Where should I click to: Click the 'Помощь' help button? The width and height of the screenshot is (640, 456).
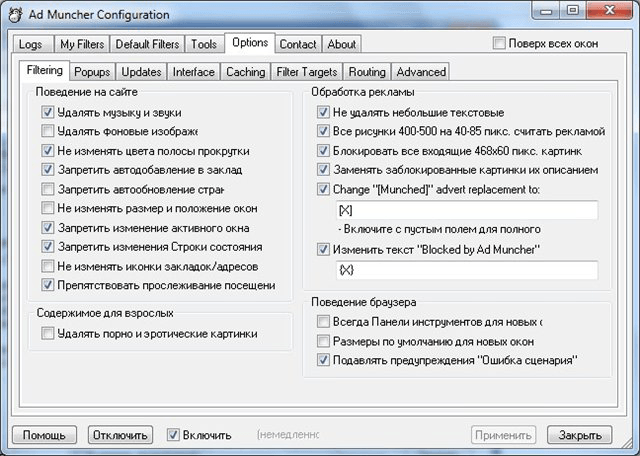[44, 435]
